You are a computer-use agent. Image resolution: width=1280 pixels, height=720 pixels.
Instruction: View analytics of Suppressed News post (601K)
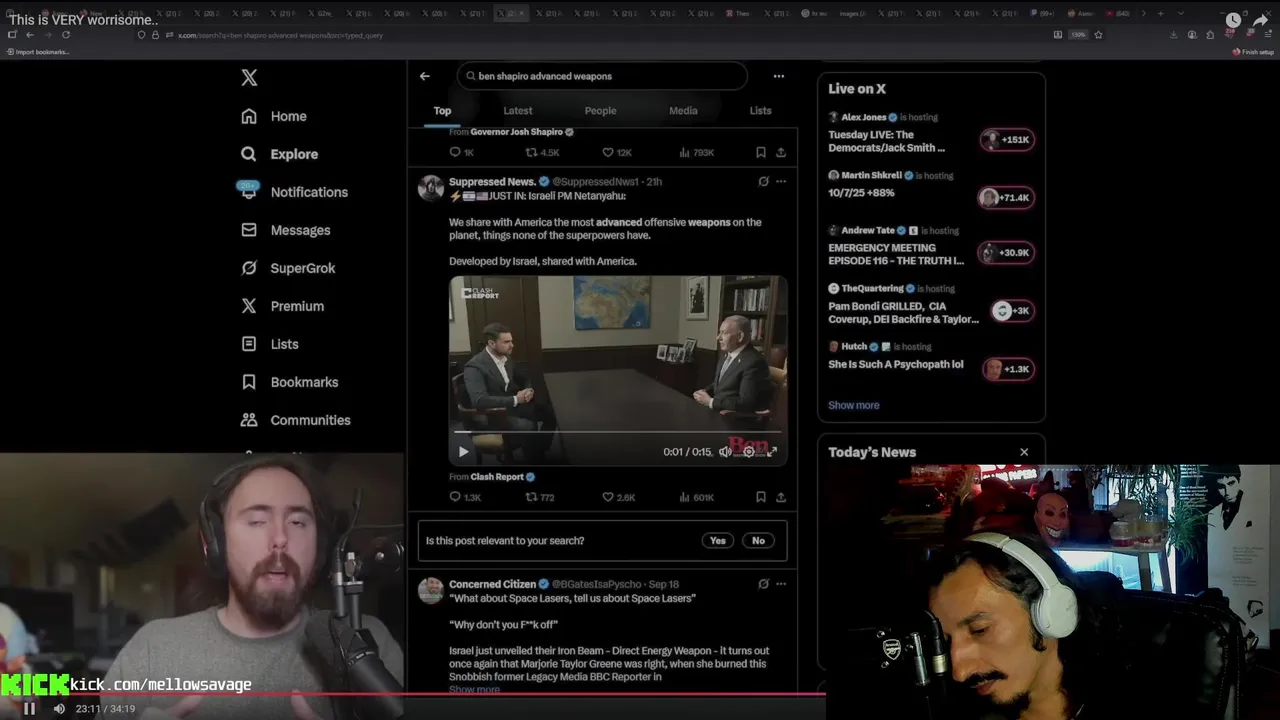pos(697,497)
